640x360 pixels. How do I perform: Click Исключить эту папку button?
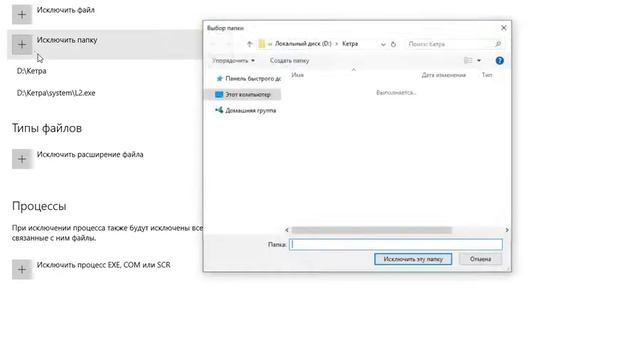[413, 259]
